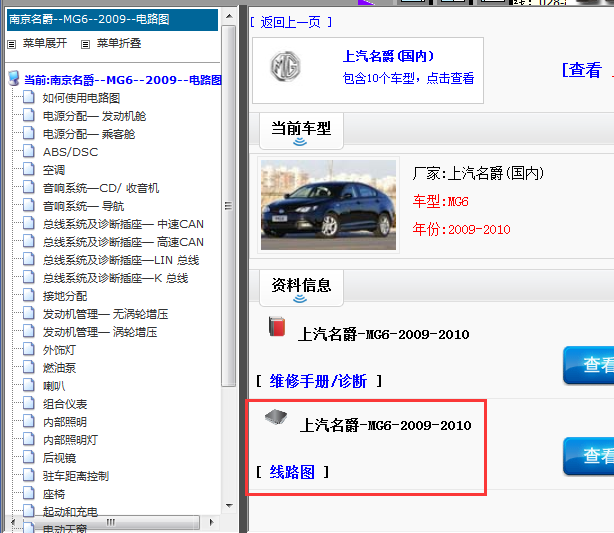
Task: Click tree panel vertical scrollbar thumb
Action: coord(229,206)
